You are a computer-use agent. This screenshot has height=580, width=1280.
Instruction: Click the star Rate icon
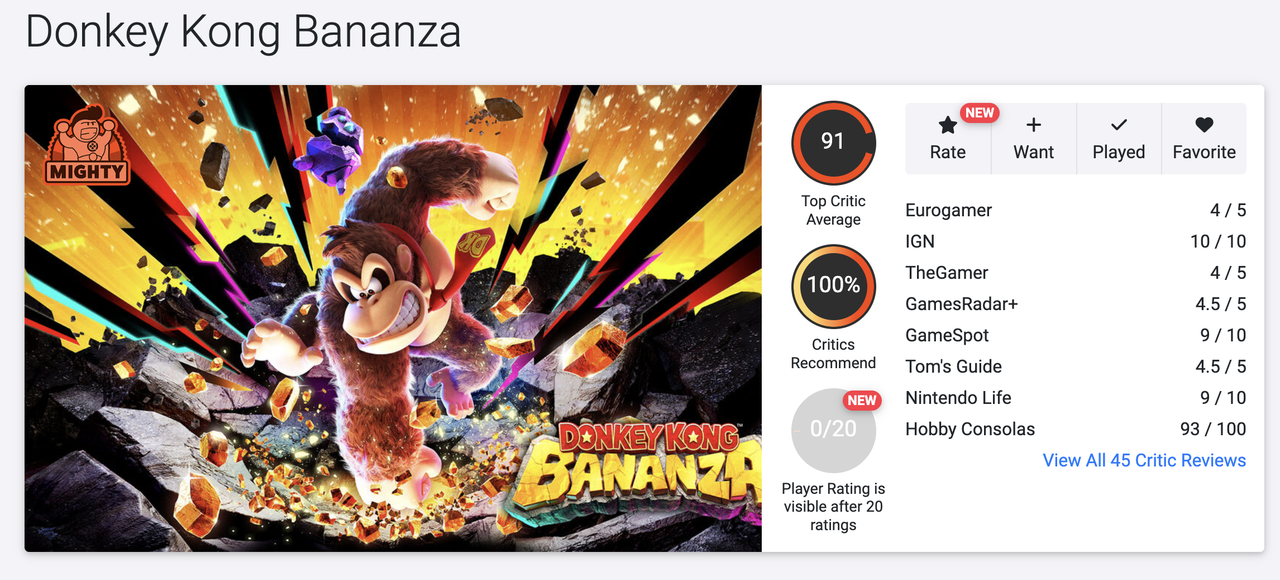947,126
